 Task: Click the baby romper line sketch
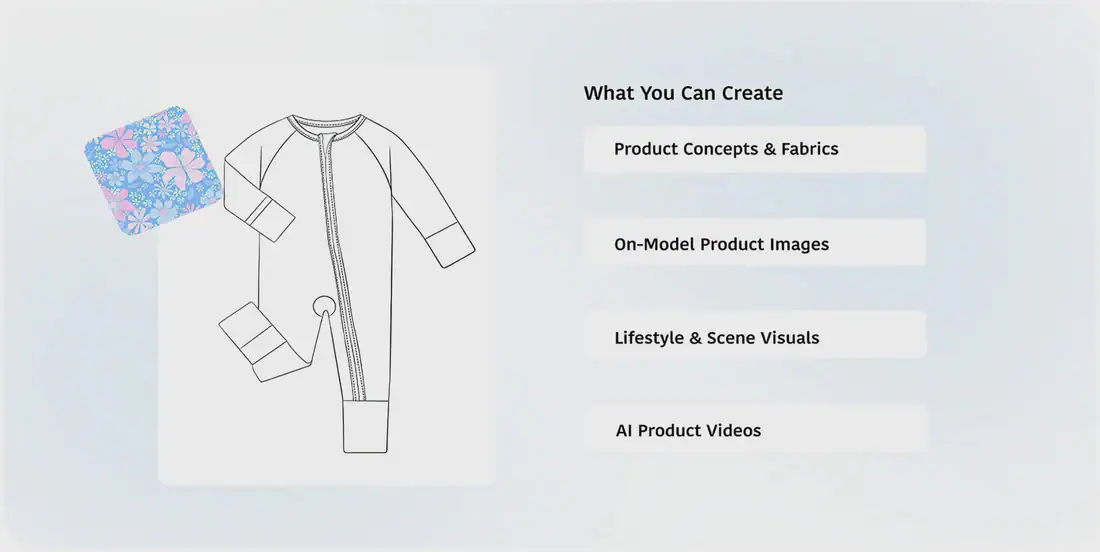tap(347, 283)
